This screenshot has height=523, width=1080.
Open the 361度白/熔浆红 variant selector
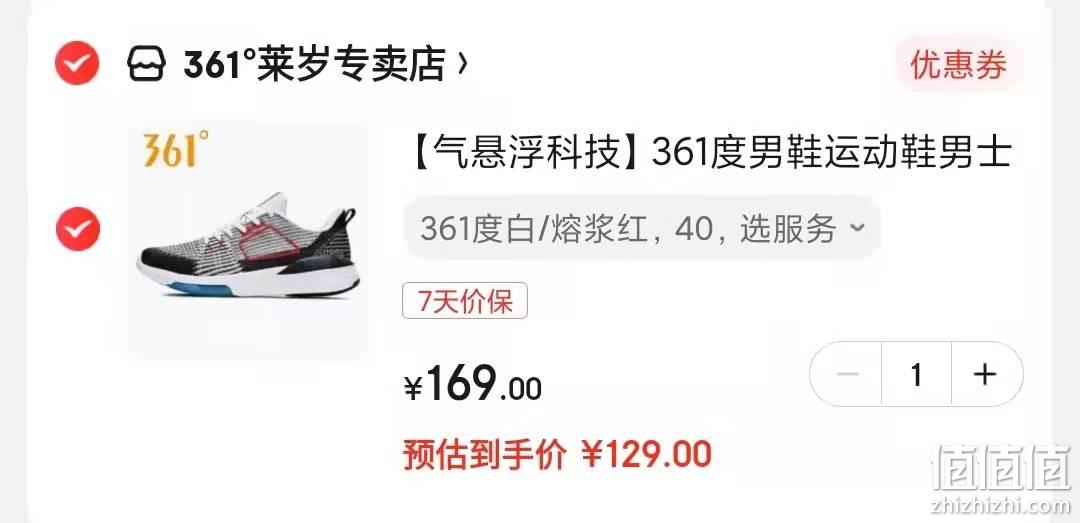(641, 228)
